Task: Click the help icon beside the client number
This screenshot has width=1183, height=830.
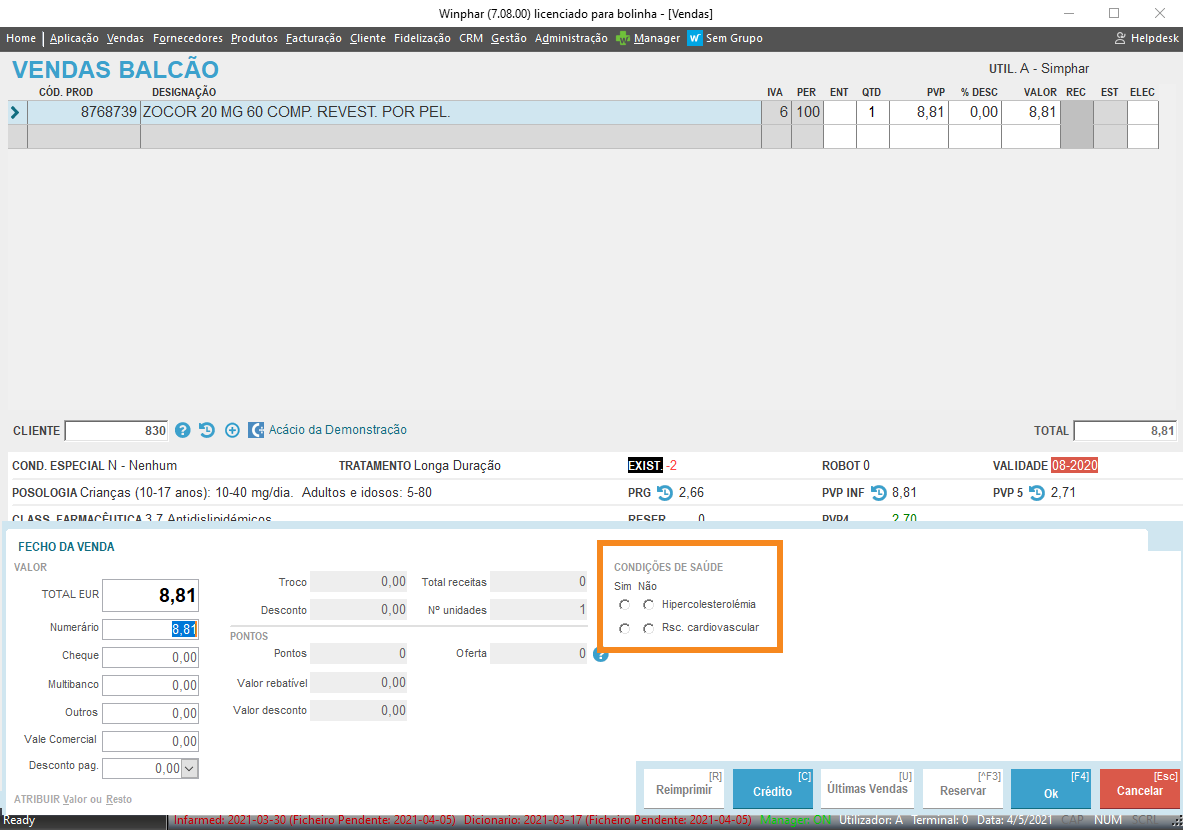Action: point(183,430)
